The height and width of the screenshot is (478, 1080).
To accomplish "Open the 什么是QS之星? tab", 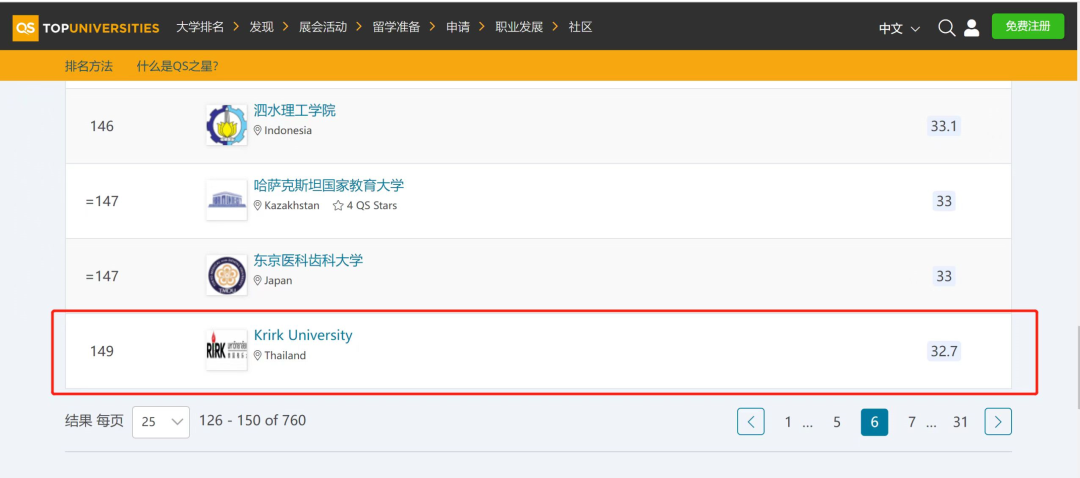I will coord(178,66).
